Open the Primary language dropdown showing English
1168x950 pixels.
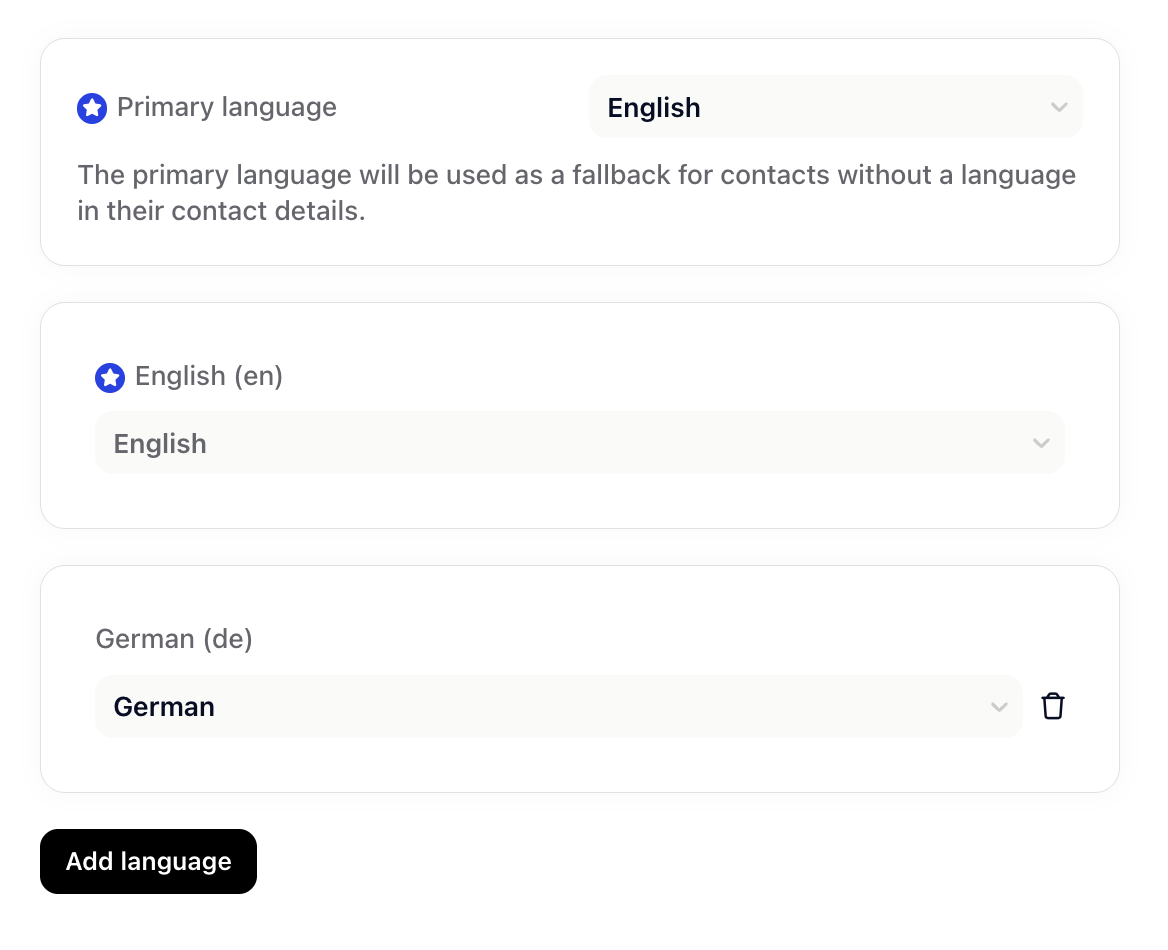[x=836, y=107]
